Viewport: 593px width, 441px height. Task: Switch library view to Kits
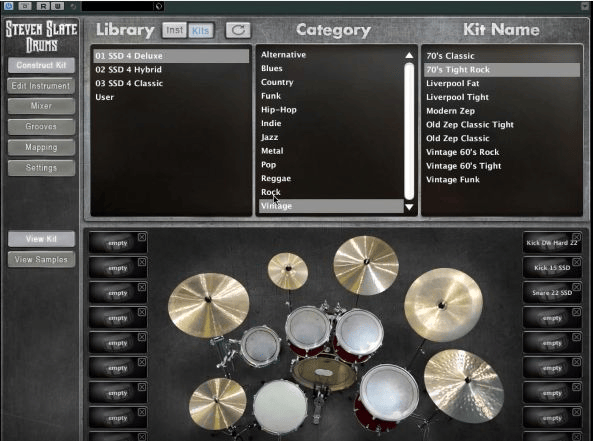point(200,31)
